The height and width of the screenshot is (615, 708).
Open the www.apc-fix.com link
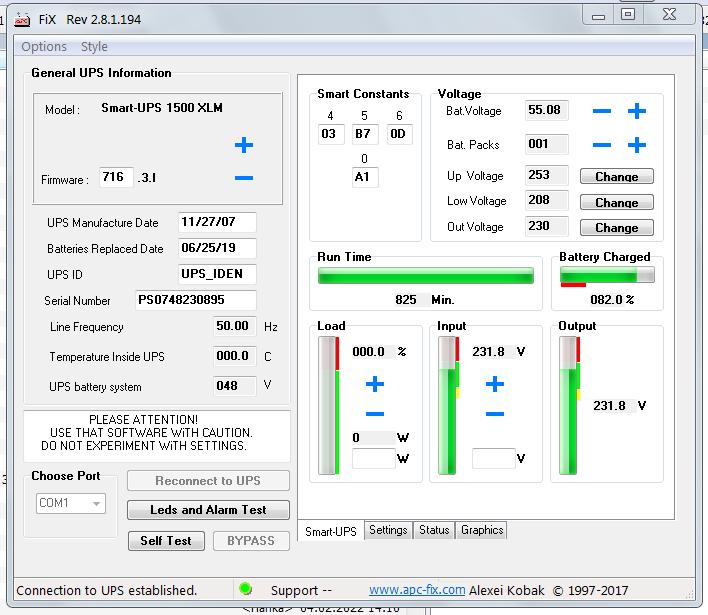tap(417, 590)
